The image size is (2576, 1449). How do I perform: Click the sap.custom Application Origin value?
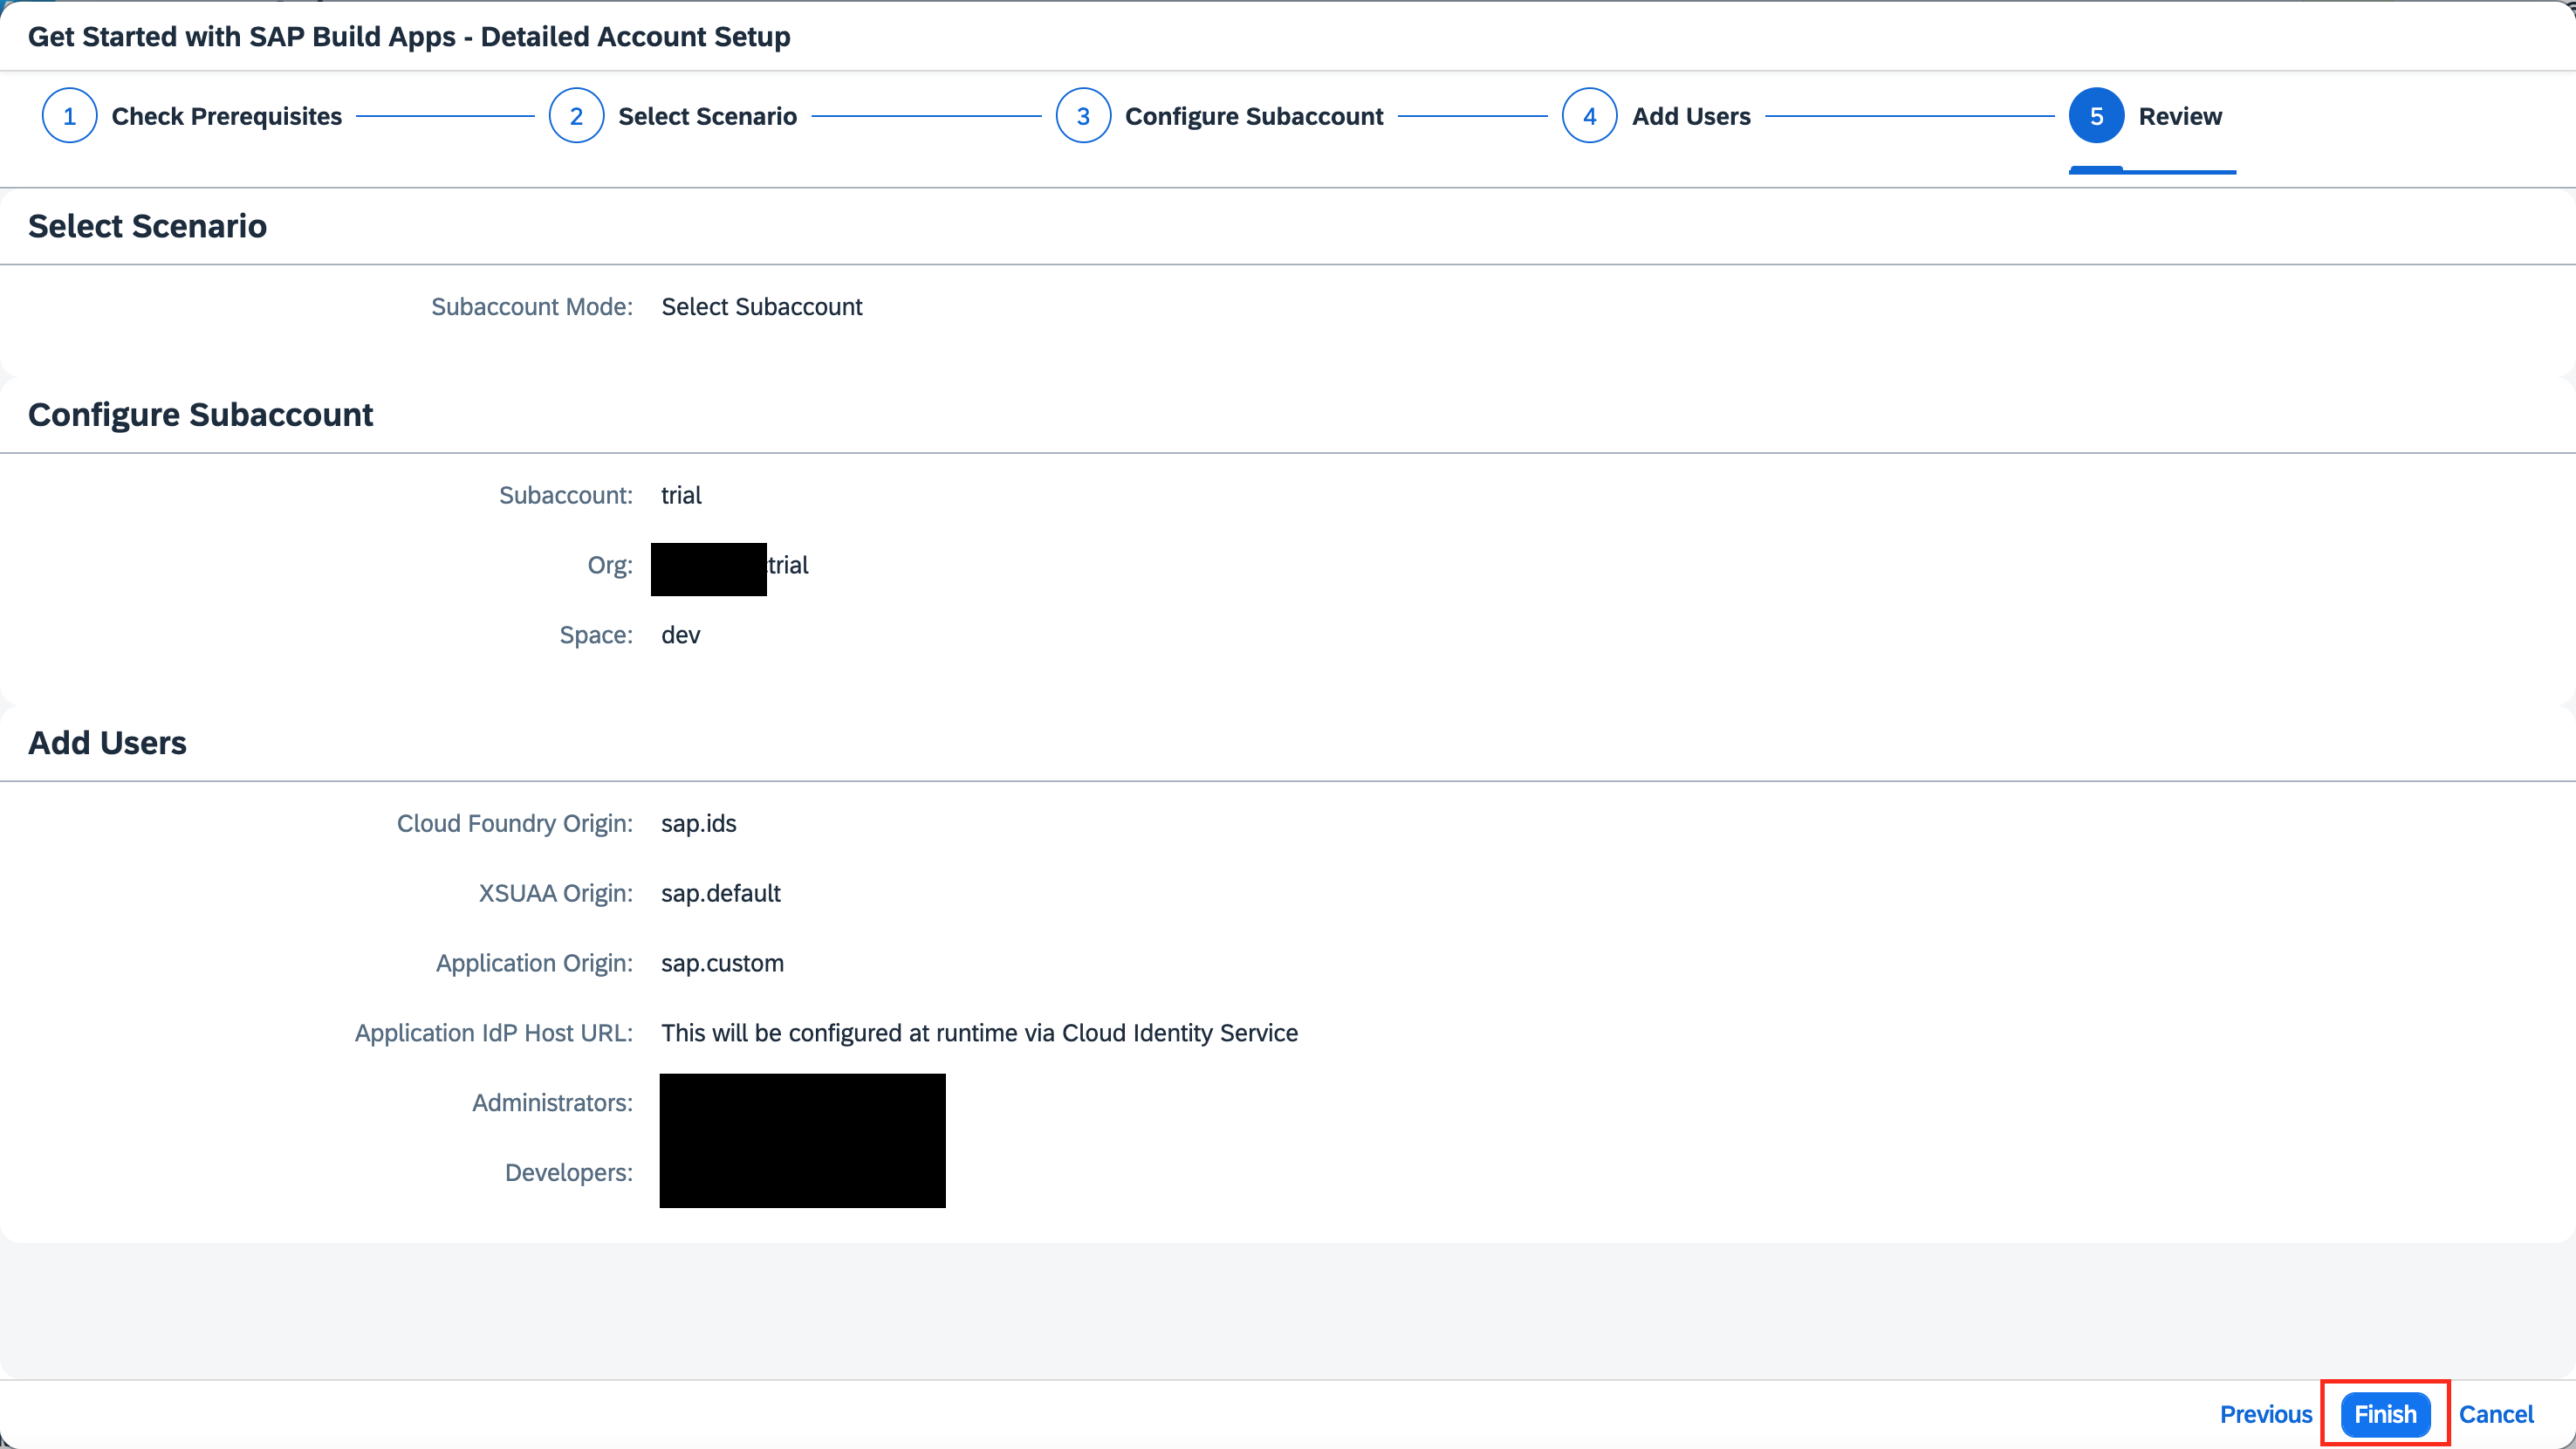tap(722, 963)
